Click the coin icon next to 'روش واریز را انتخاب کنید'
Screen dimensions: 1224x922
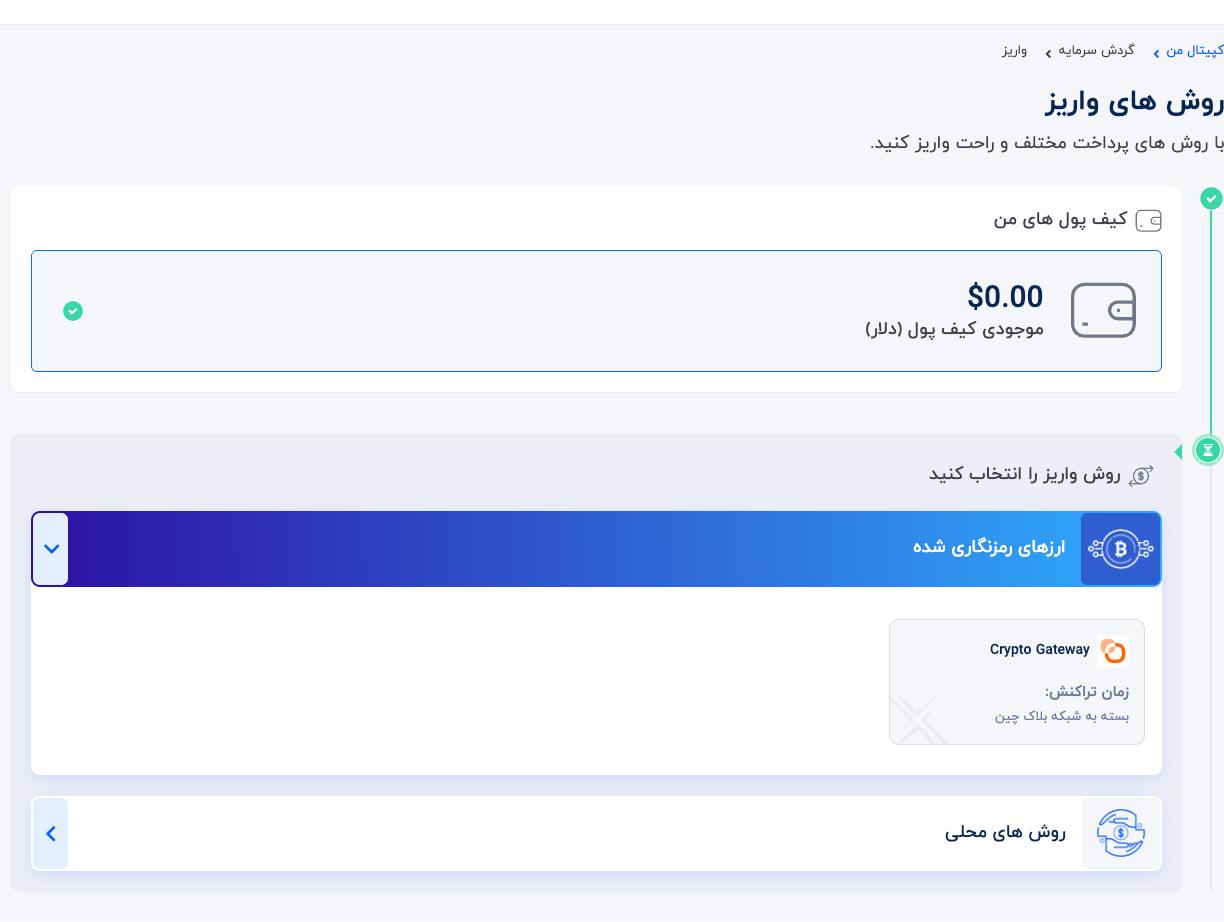point(1141,475)
